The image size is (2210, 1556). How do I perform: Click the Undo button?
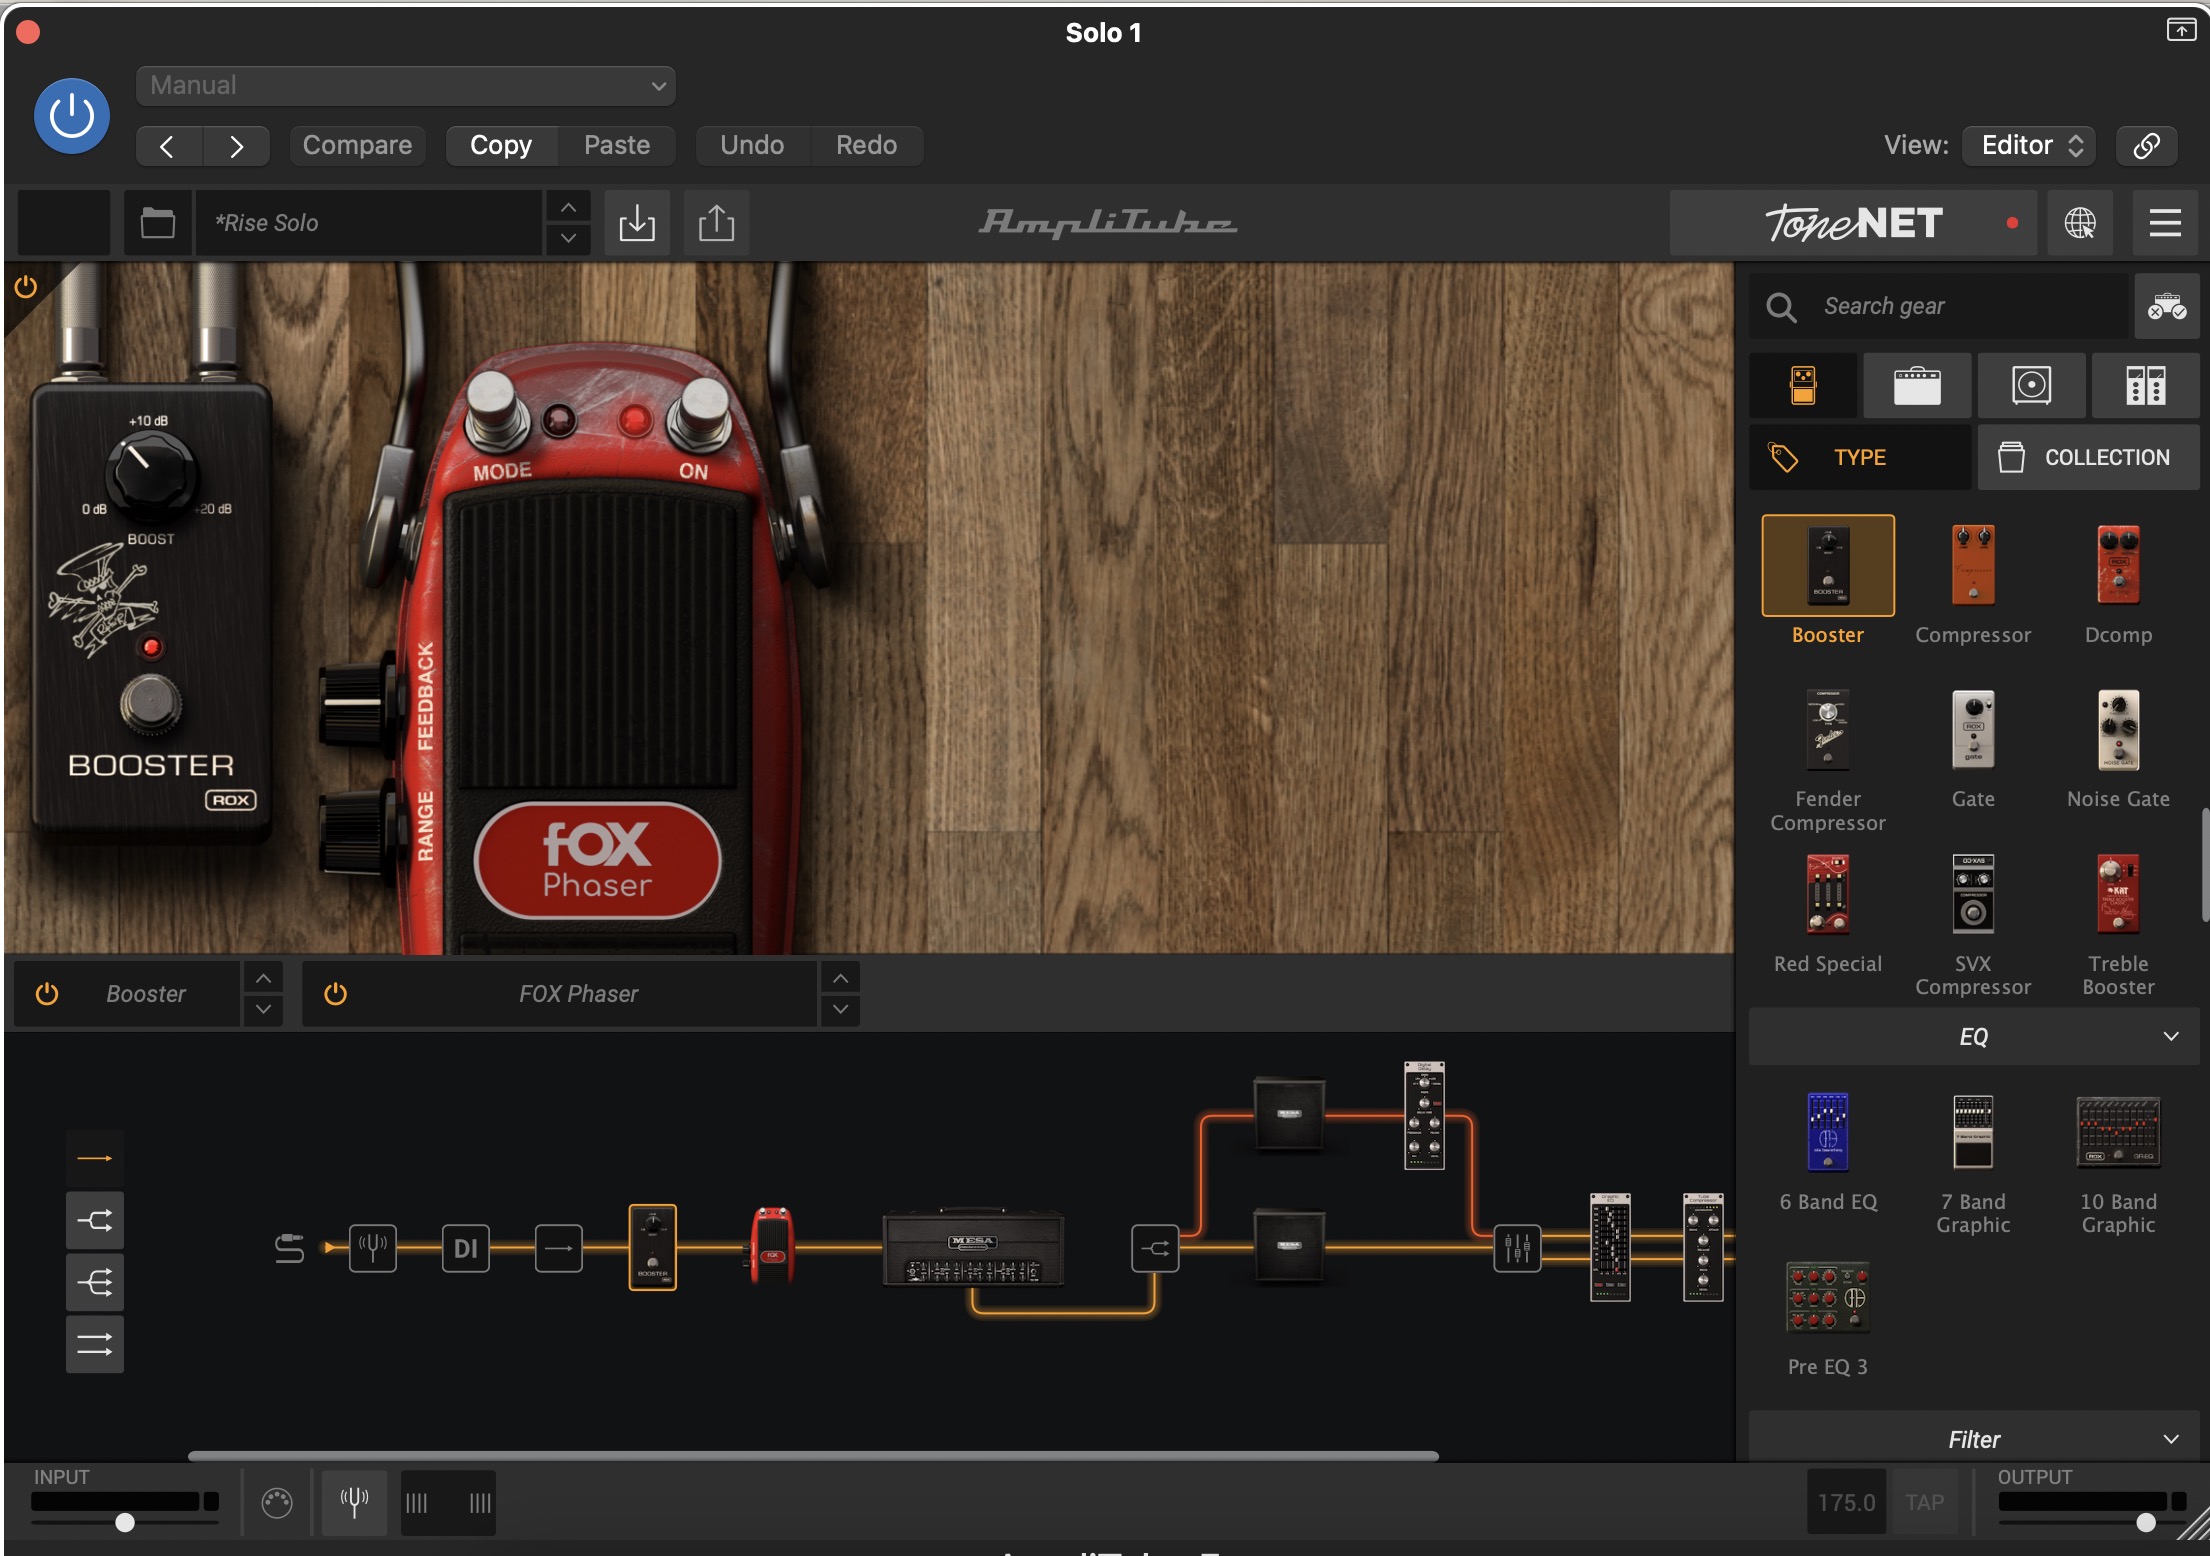coord(752,146)
